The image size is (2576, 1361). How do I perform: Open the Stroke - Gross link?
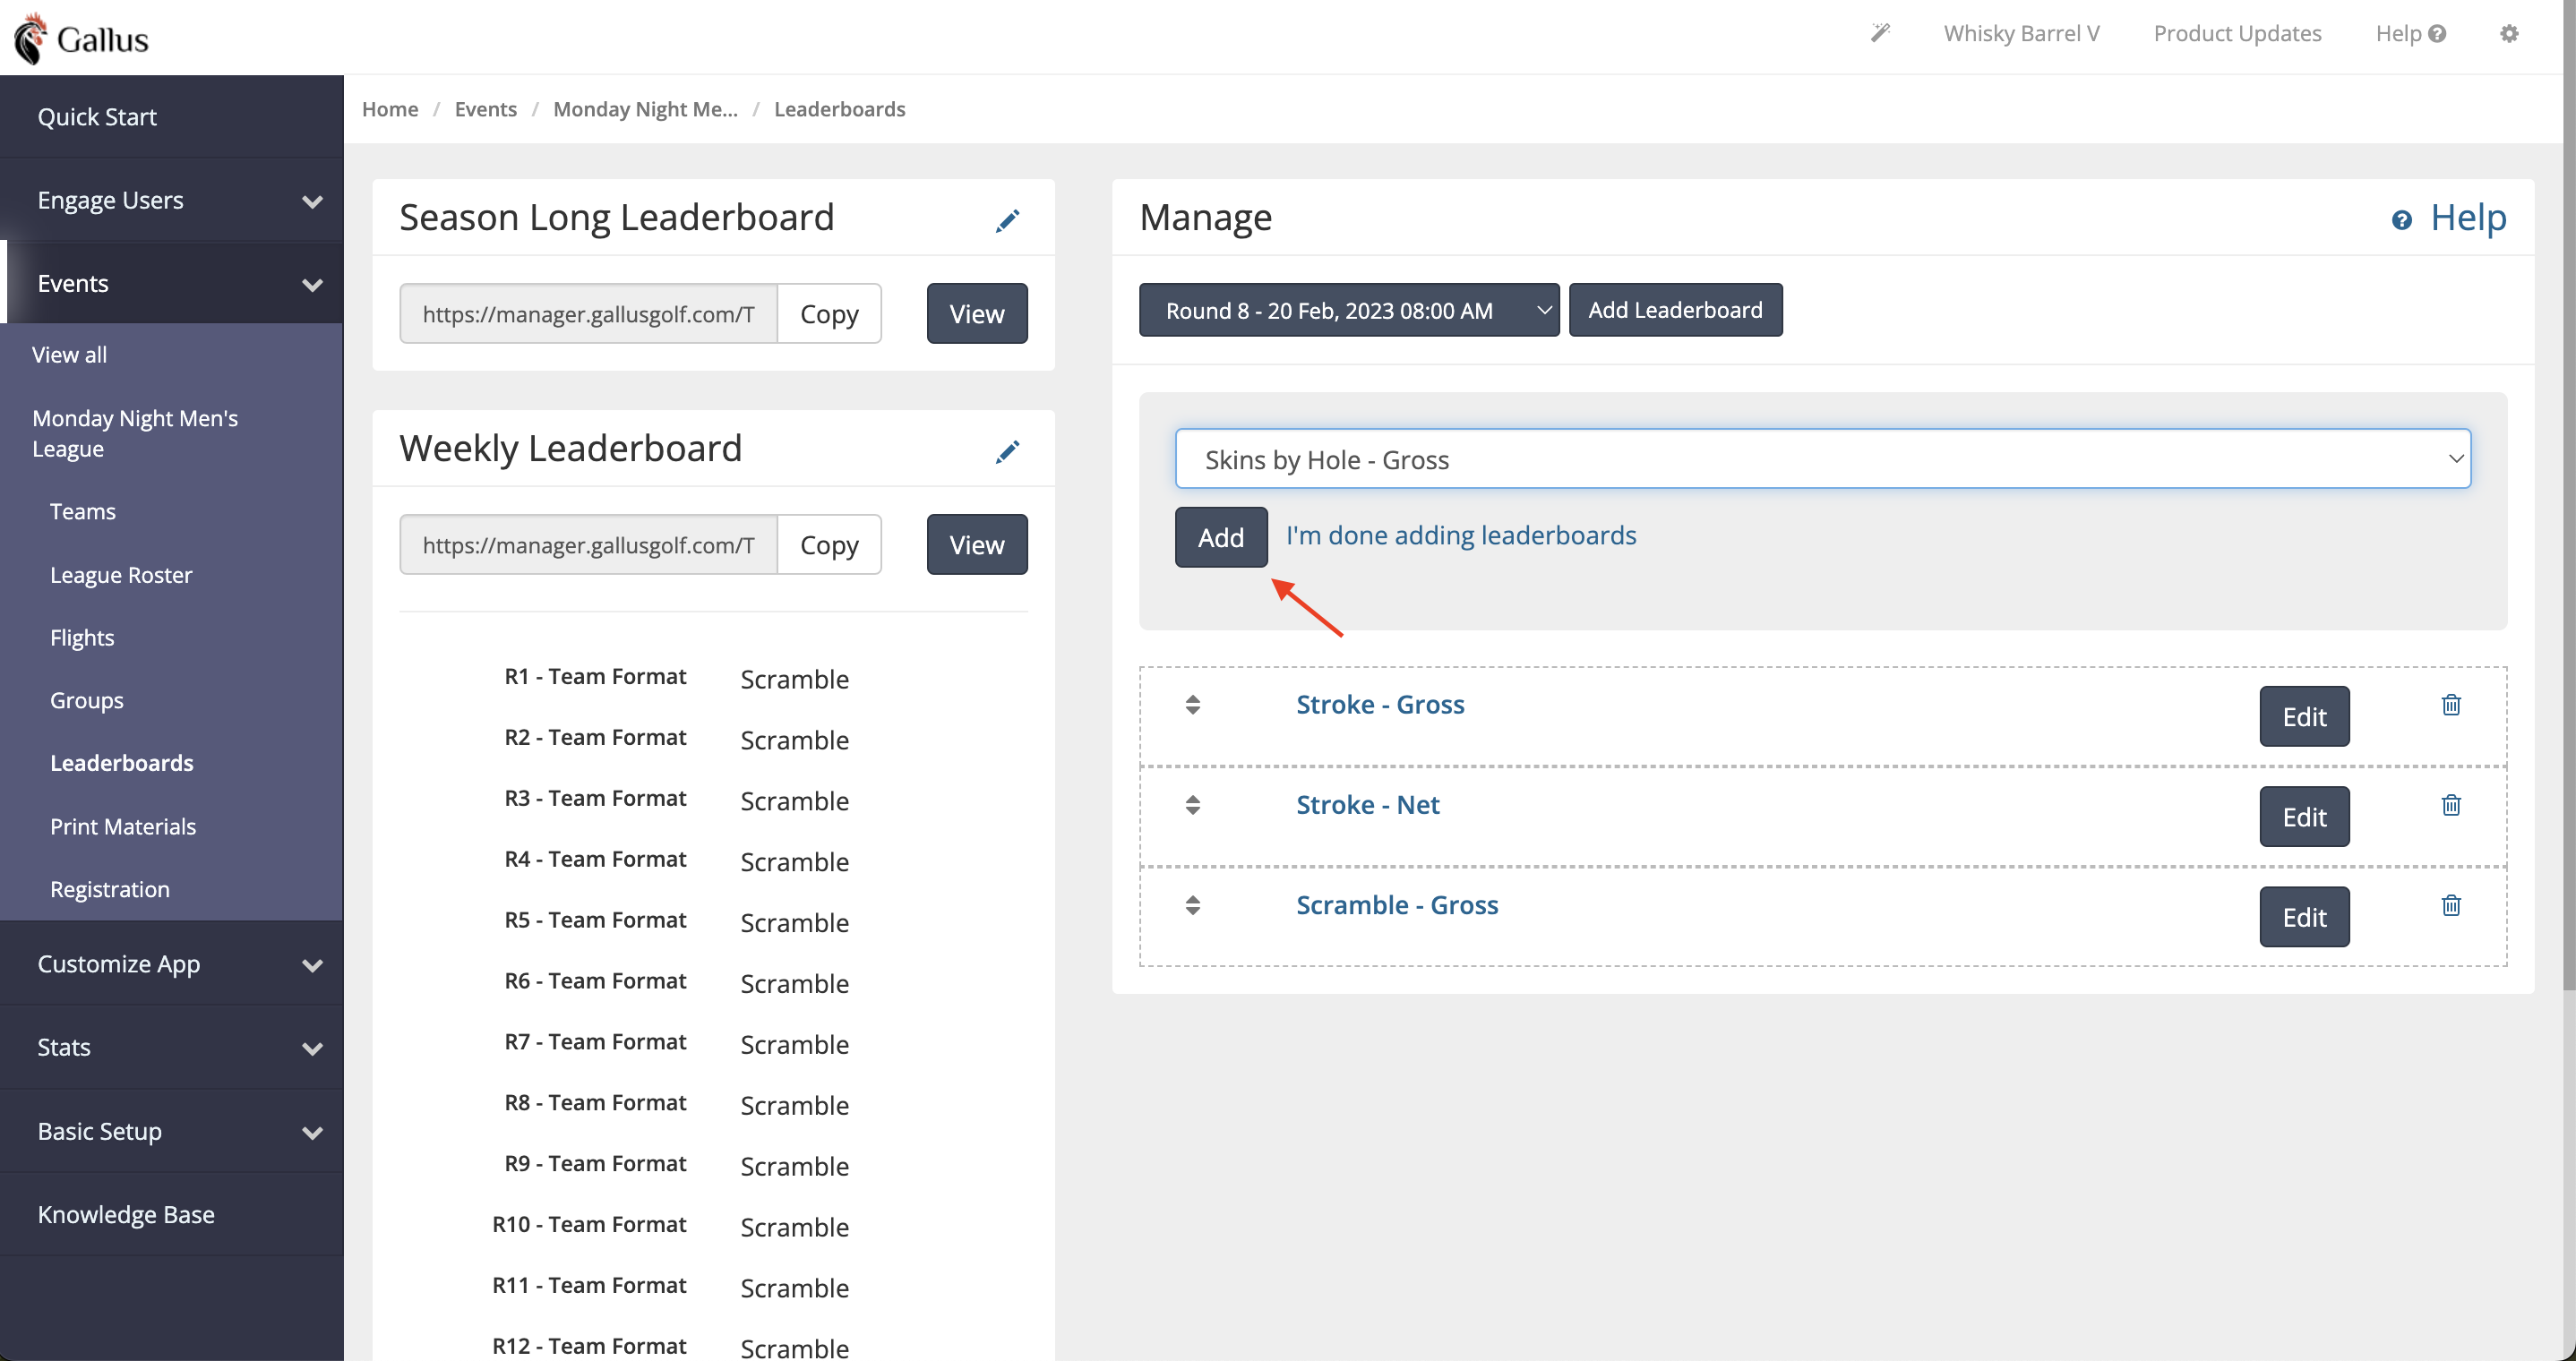[x=1380, y=704]
